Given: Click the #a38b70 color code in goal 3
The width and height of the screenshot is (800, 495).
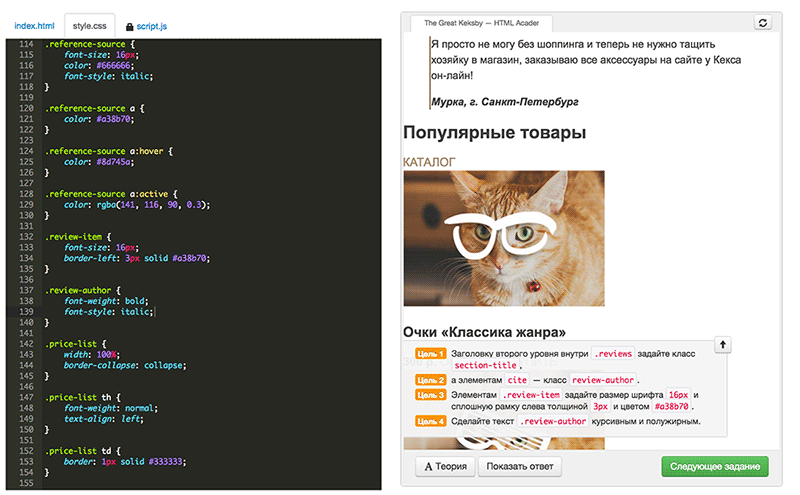Looking at the screenshot, I should 675,408.
